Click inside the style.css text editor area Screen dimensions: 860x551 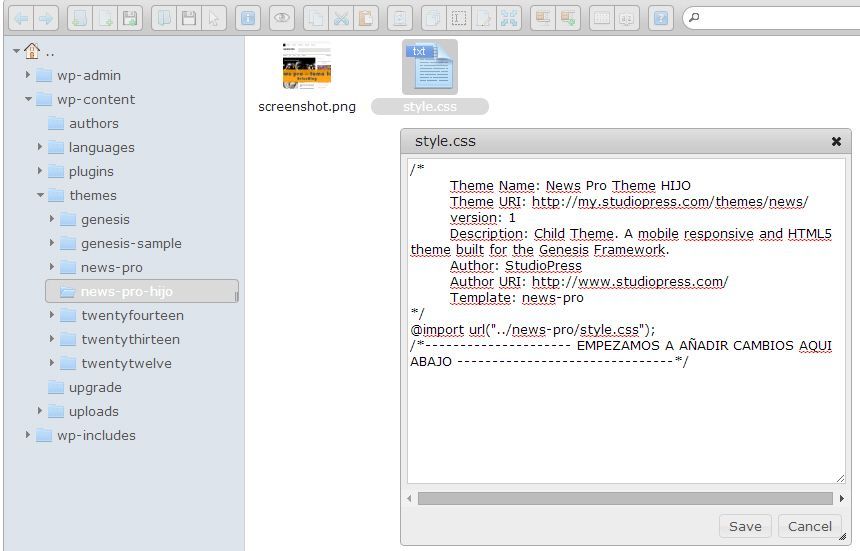click(x=626, y=321)
